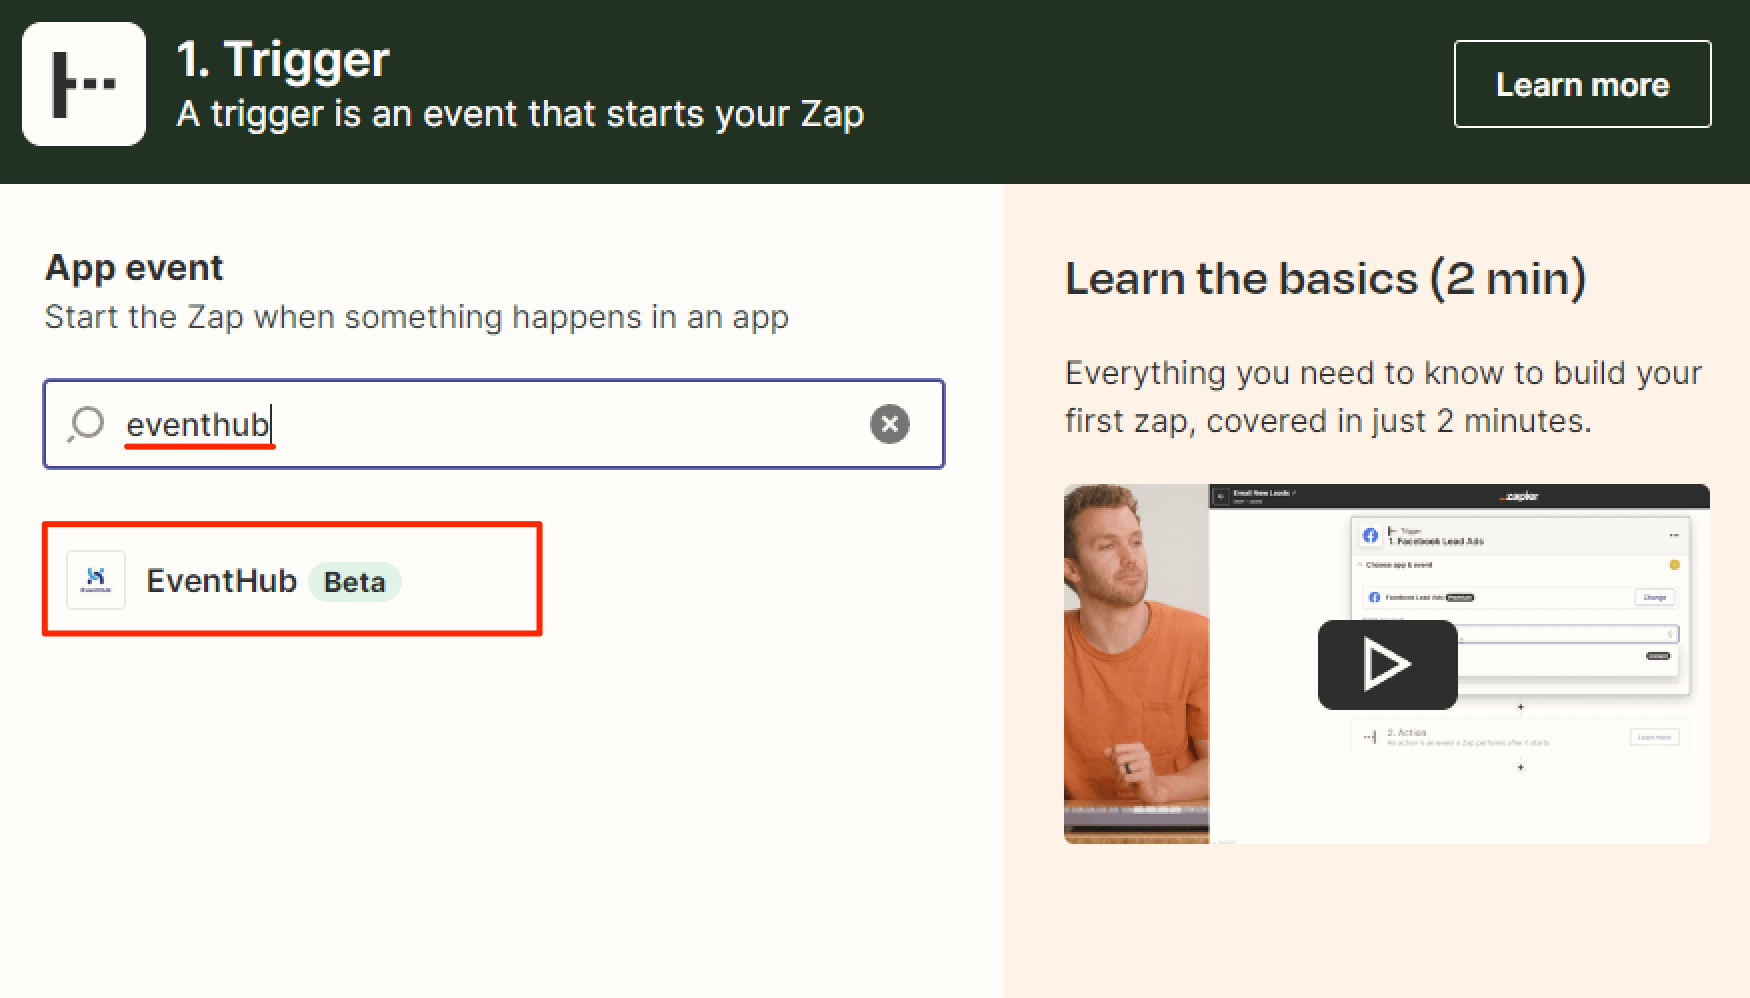
Task: Click the Trigger step icon in header
Action: (84, 84)
